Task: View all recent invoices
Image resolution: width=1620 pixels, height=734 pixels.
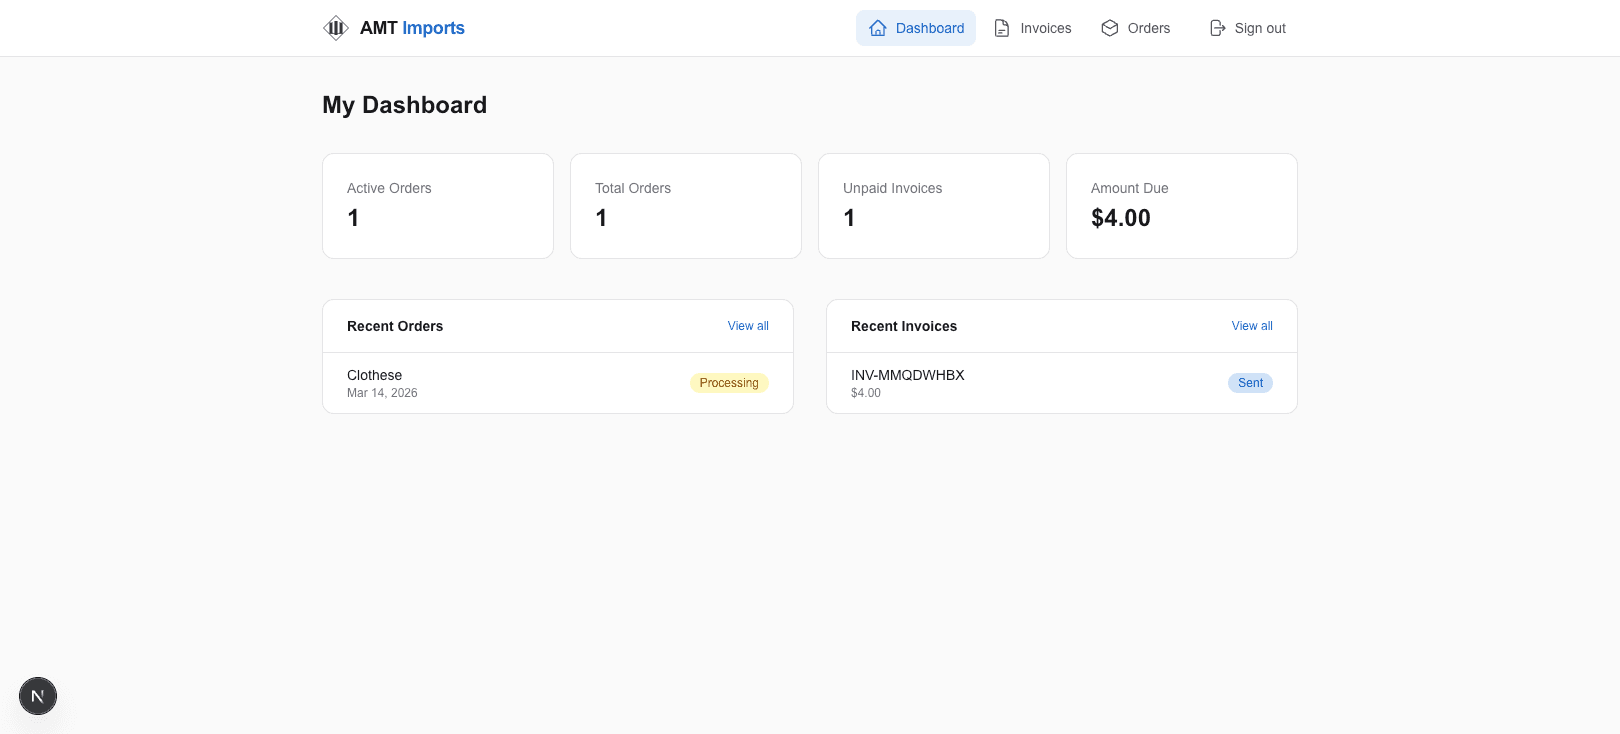Action: 1252,326
